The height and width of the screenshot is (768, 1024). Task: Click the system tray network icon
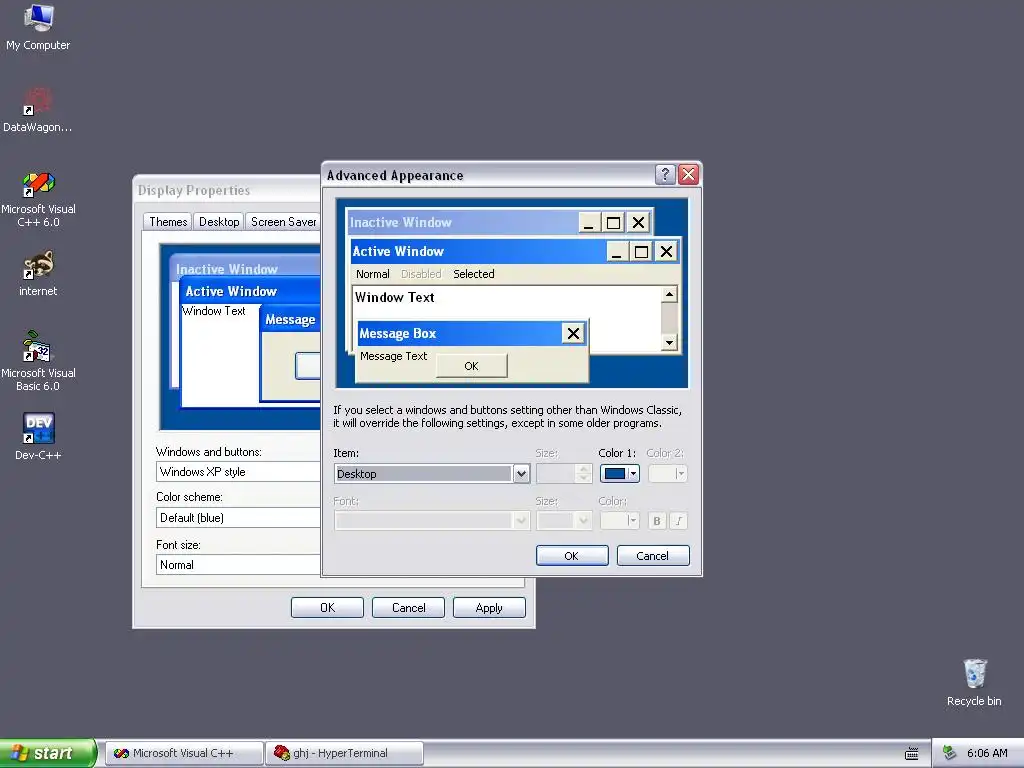pyautogui.click(x=950, y=753)
